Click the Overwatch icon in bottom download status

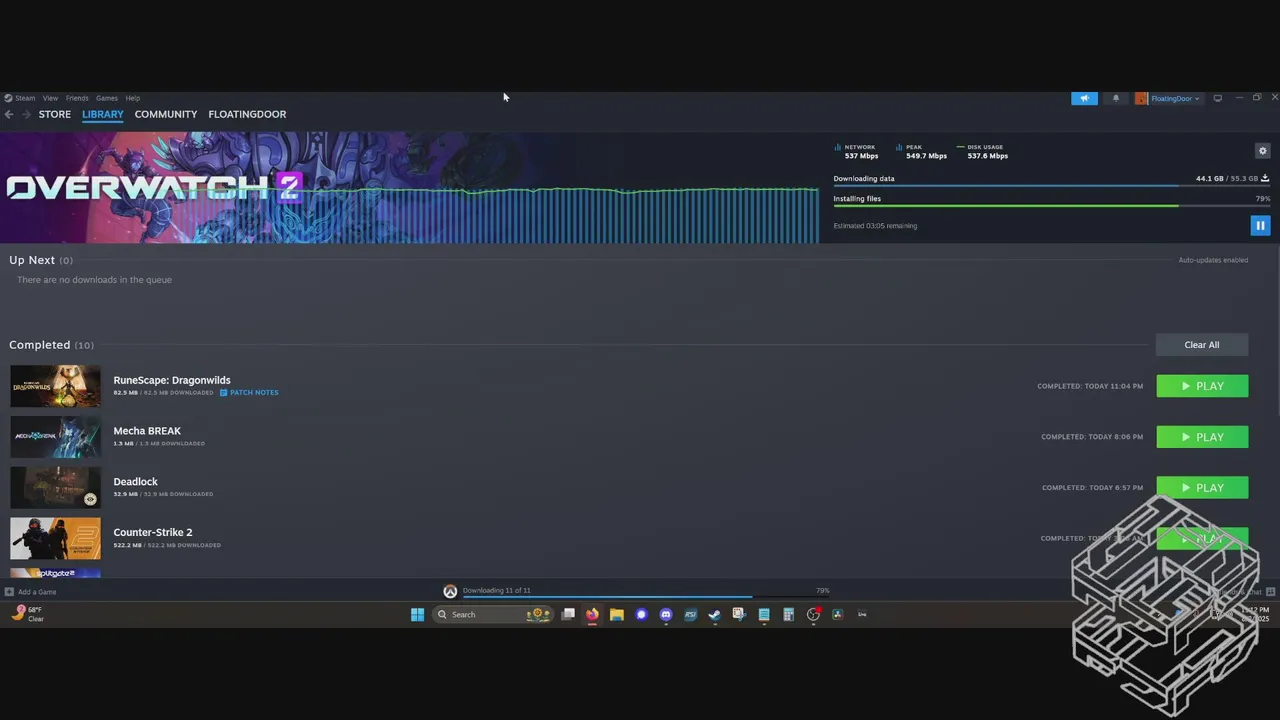pos(450,592)
